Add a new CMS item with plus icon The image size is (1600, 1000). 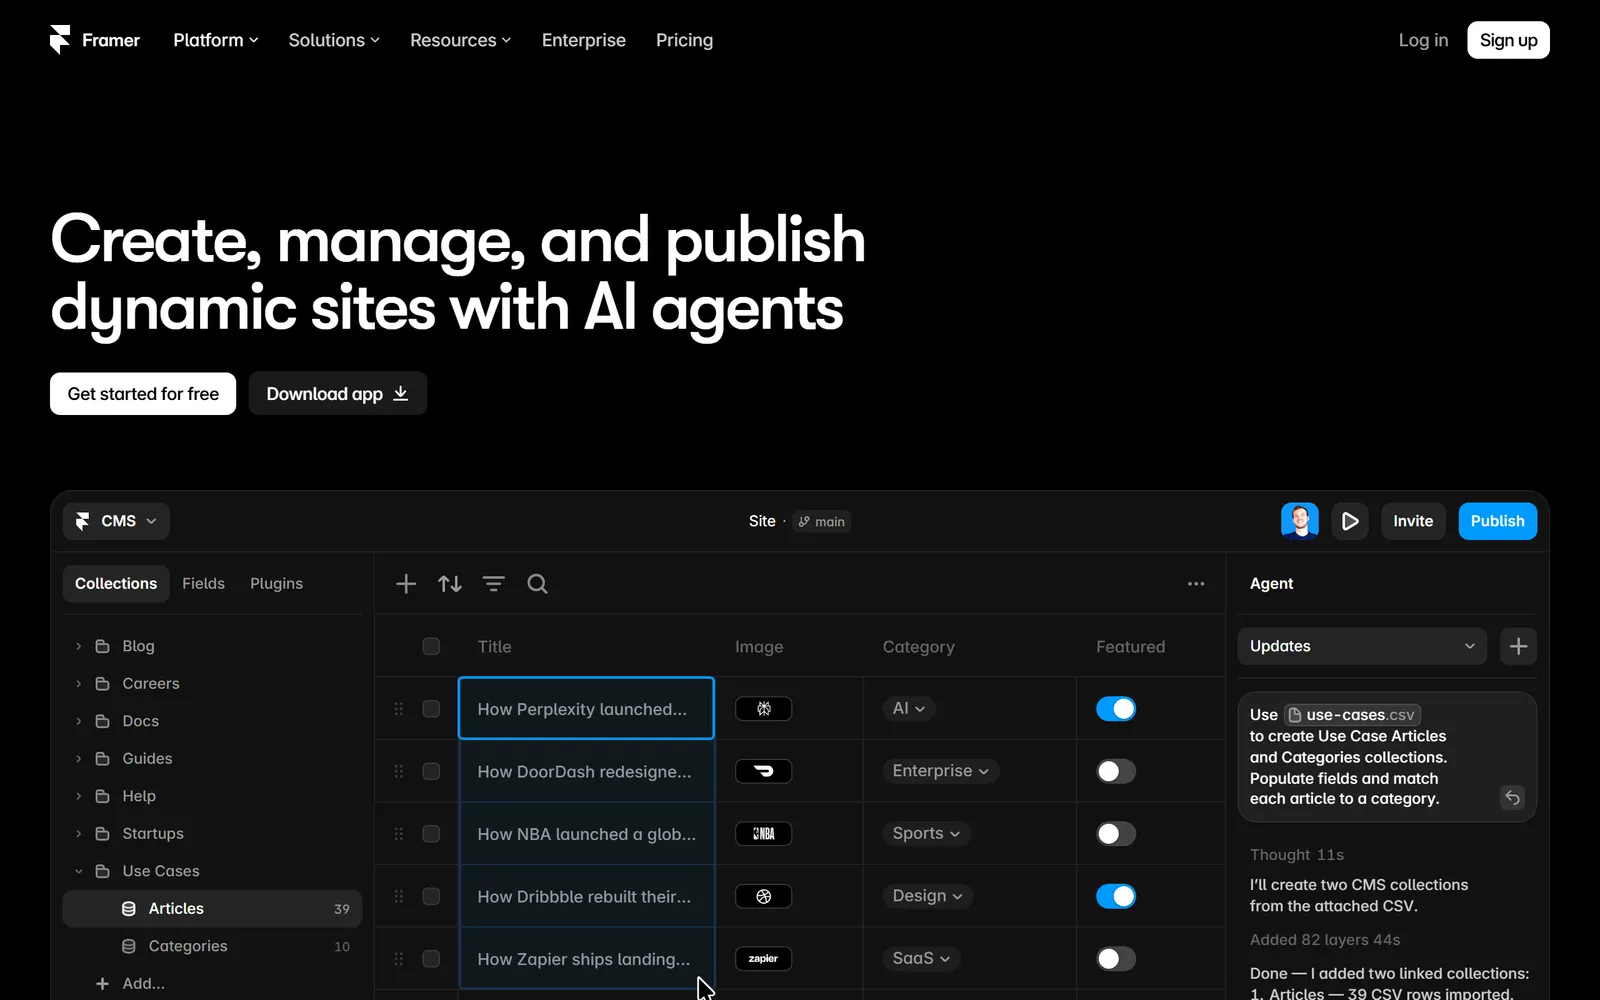[406, 584]
